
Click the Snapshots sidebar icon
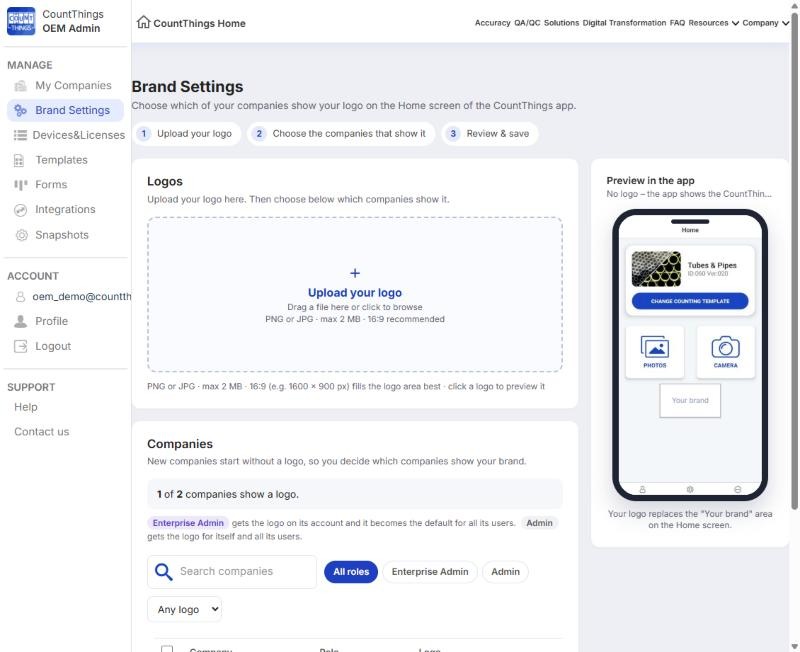coord(21,235)
